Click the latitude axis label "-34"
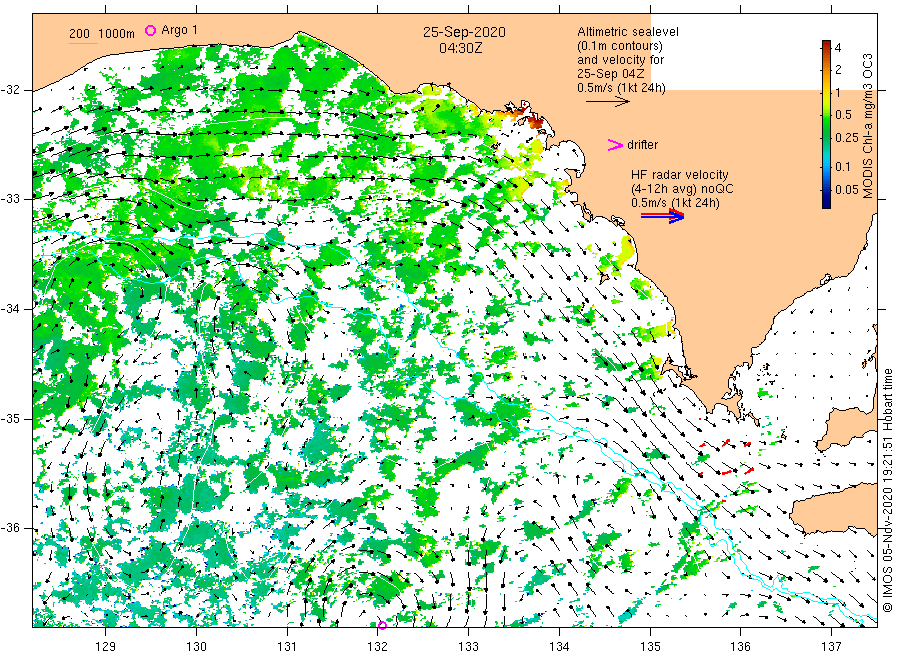This screenshot has height=660, width=900. point(11,309)
